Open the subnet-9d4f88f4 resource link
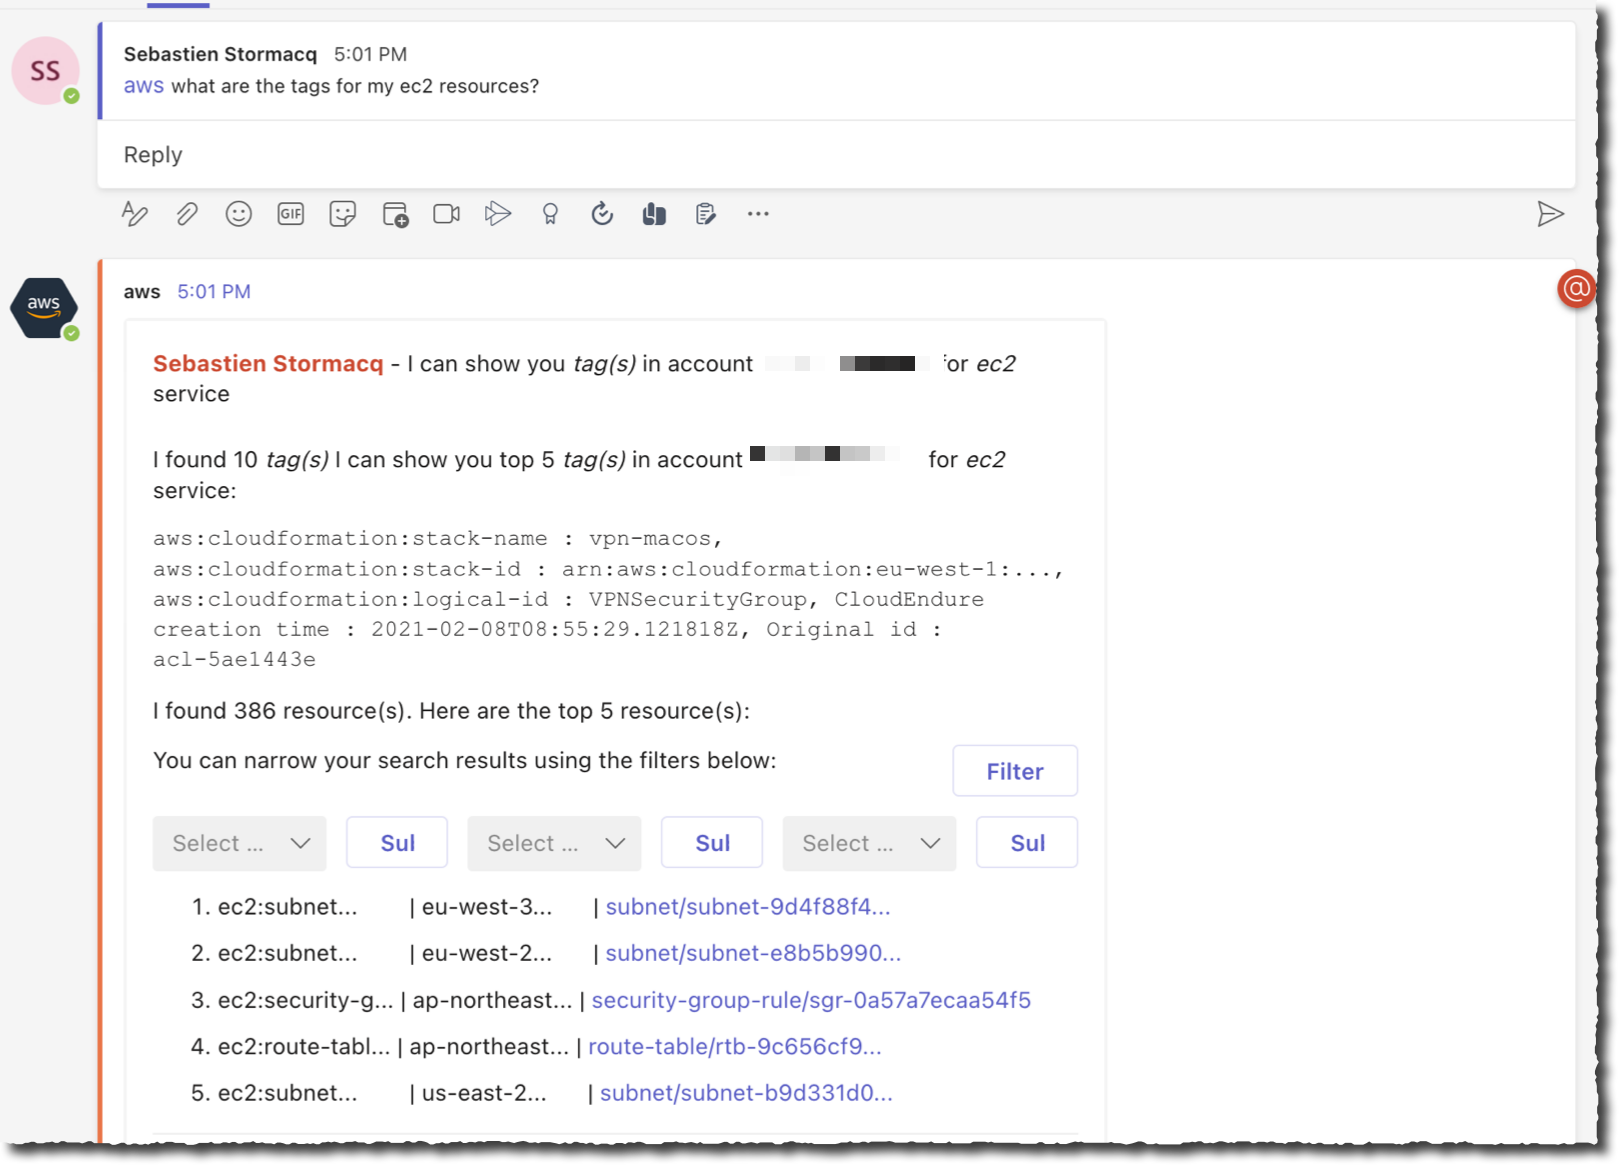1620x1166 pixels. click(748, 907)
